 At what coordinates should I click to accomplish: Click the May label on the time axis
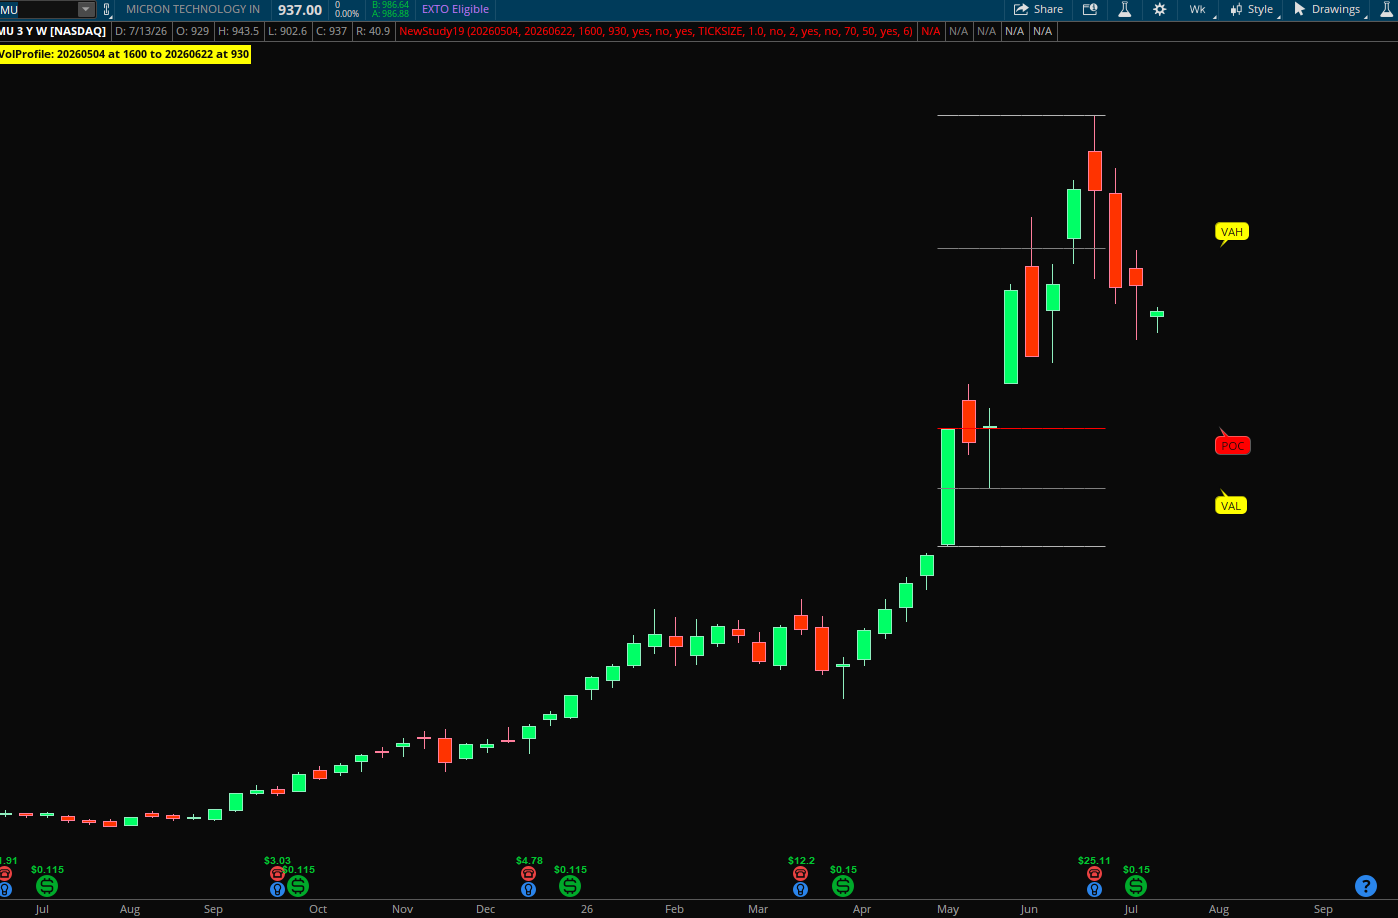948,909
